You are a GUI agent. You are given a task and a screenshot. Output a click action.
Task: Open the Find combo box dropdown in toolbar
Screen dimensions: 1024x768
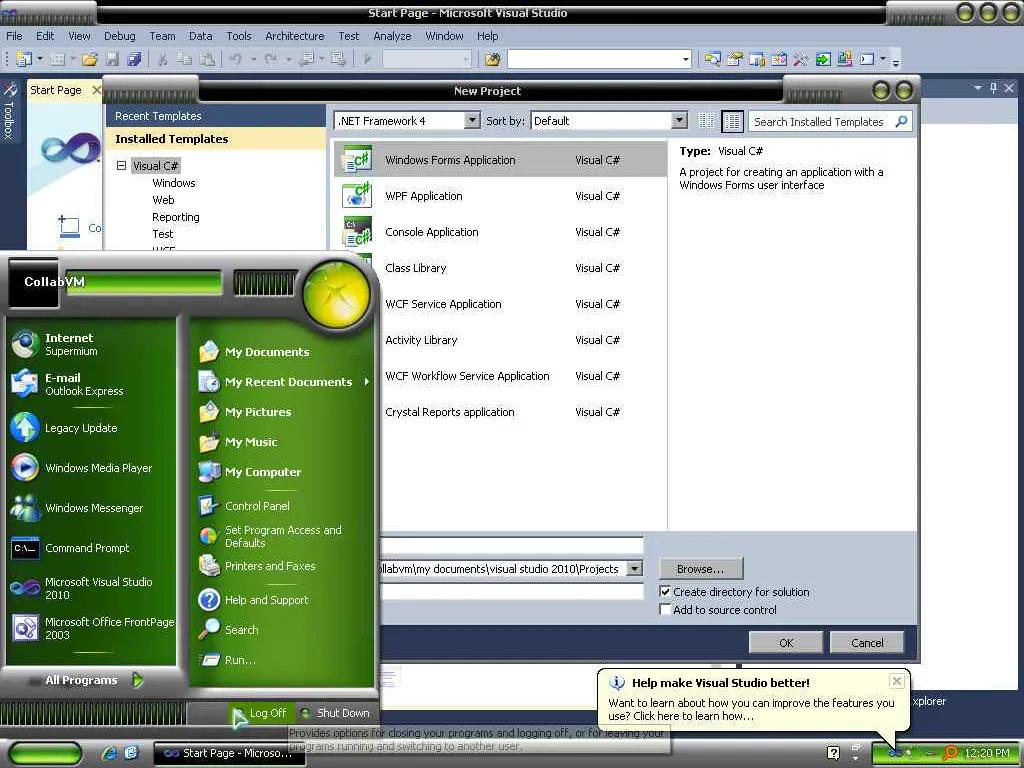pos(685,59)
